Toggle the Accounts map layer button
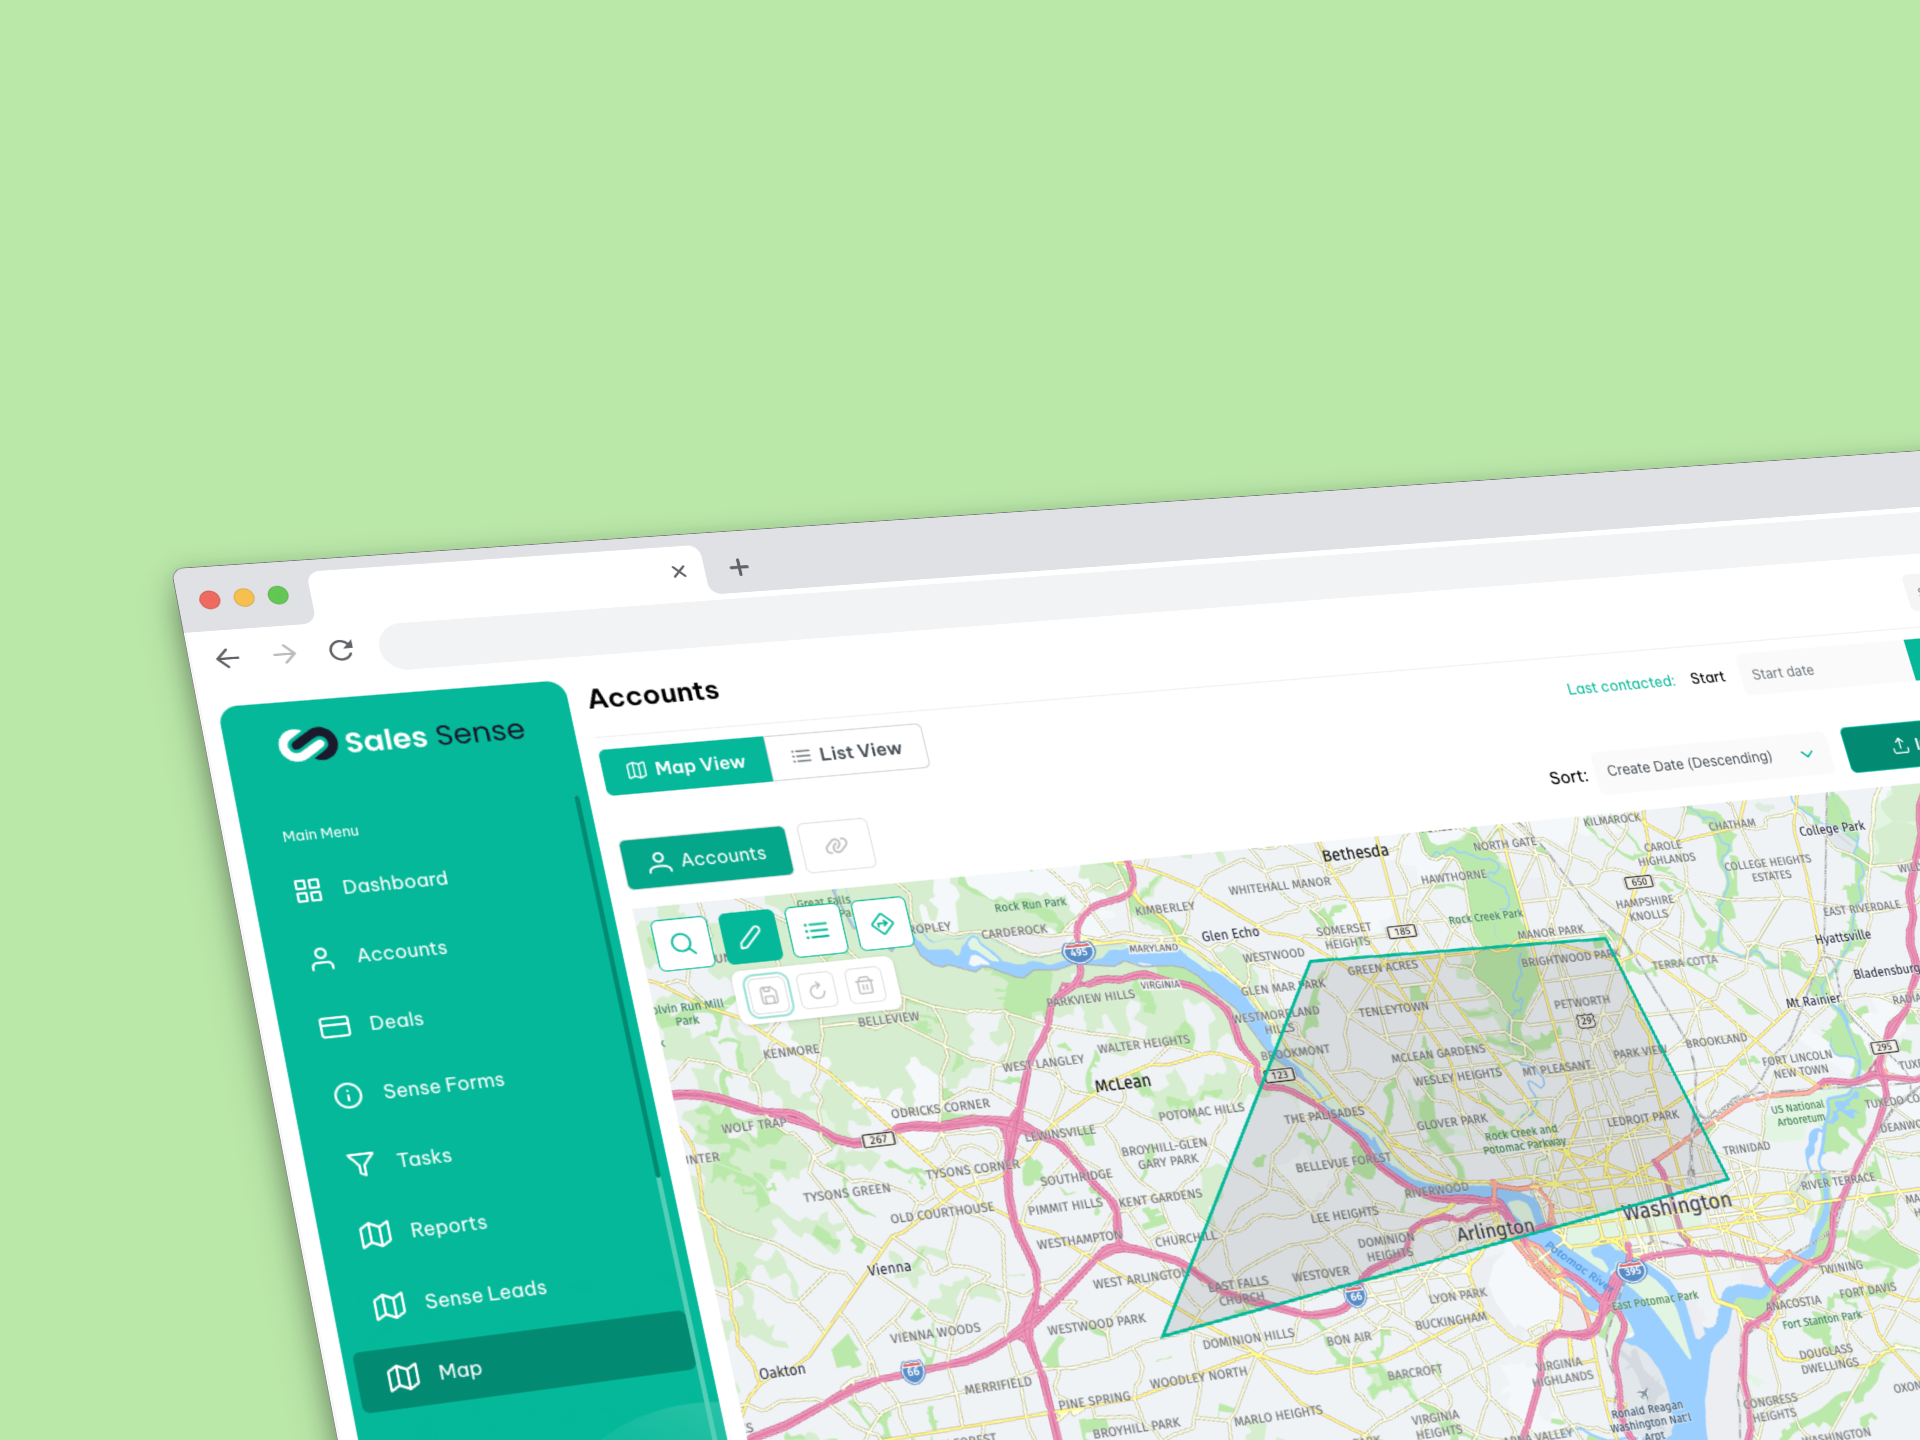Image resolution: width=1920 pixels, height=1440 pixels. coord(707,858)
